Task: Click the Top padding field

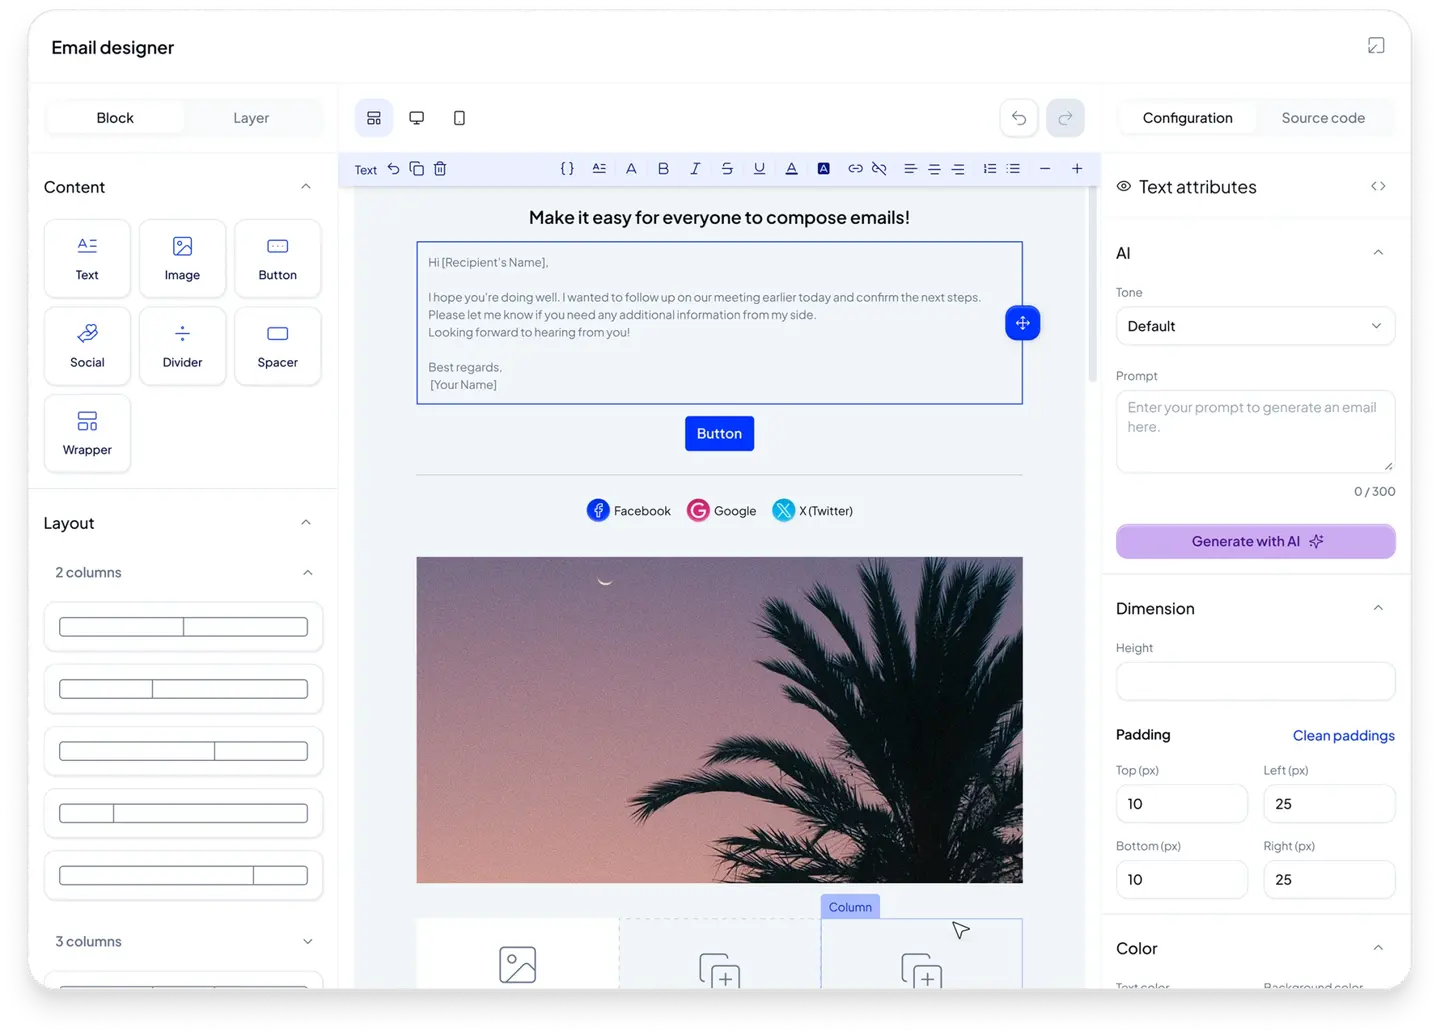Action: (1181, 804)
